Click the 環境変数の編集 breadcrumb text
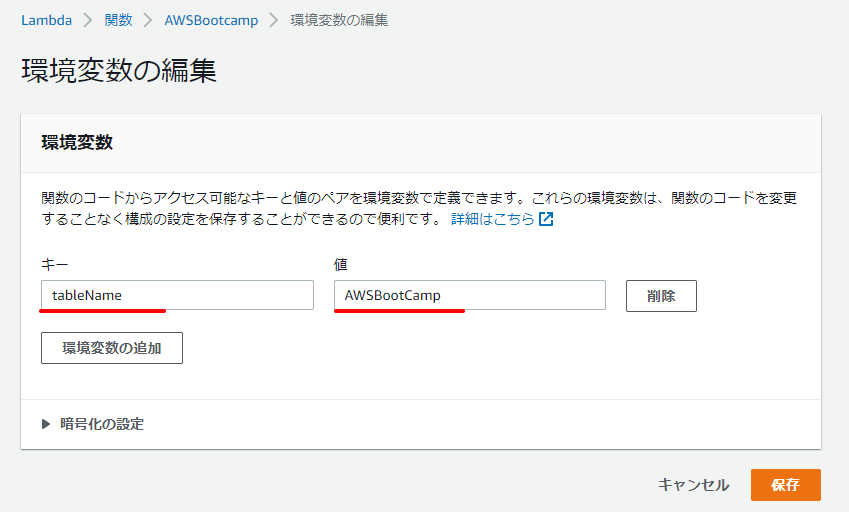The image size is (849, 512). [339, 21]
